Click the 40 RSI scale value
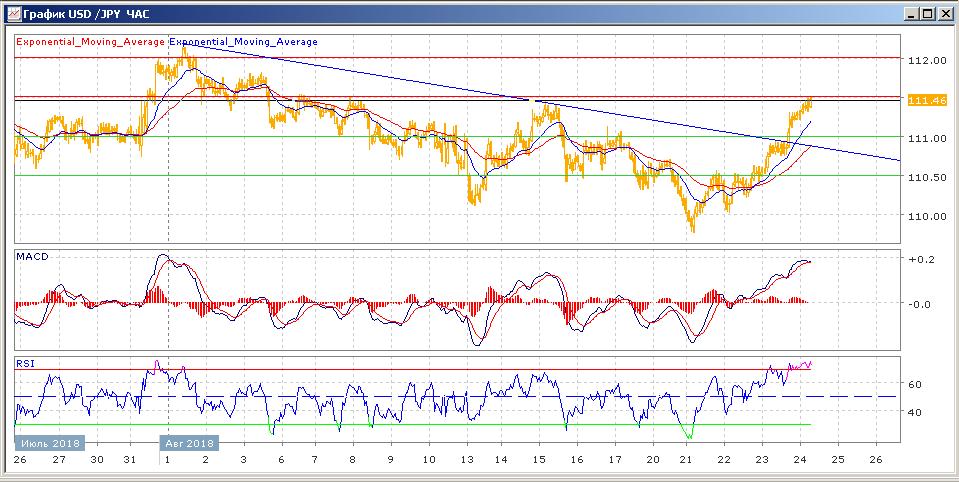The height and width of the screenshot is (482, 959). click(x=915, y=412)
